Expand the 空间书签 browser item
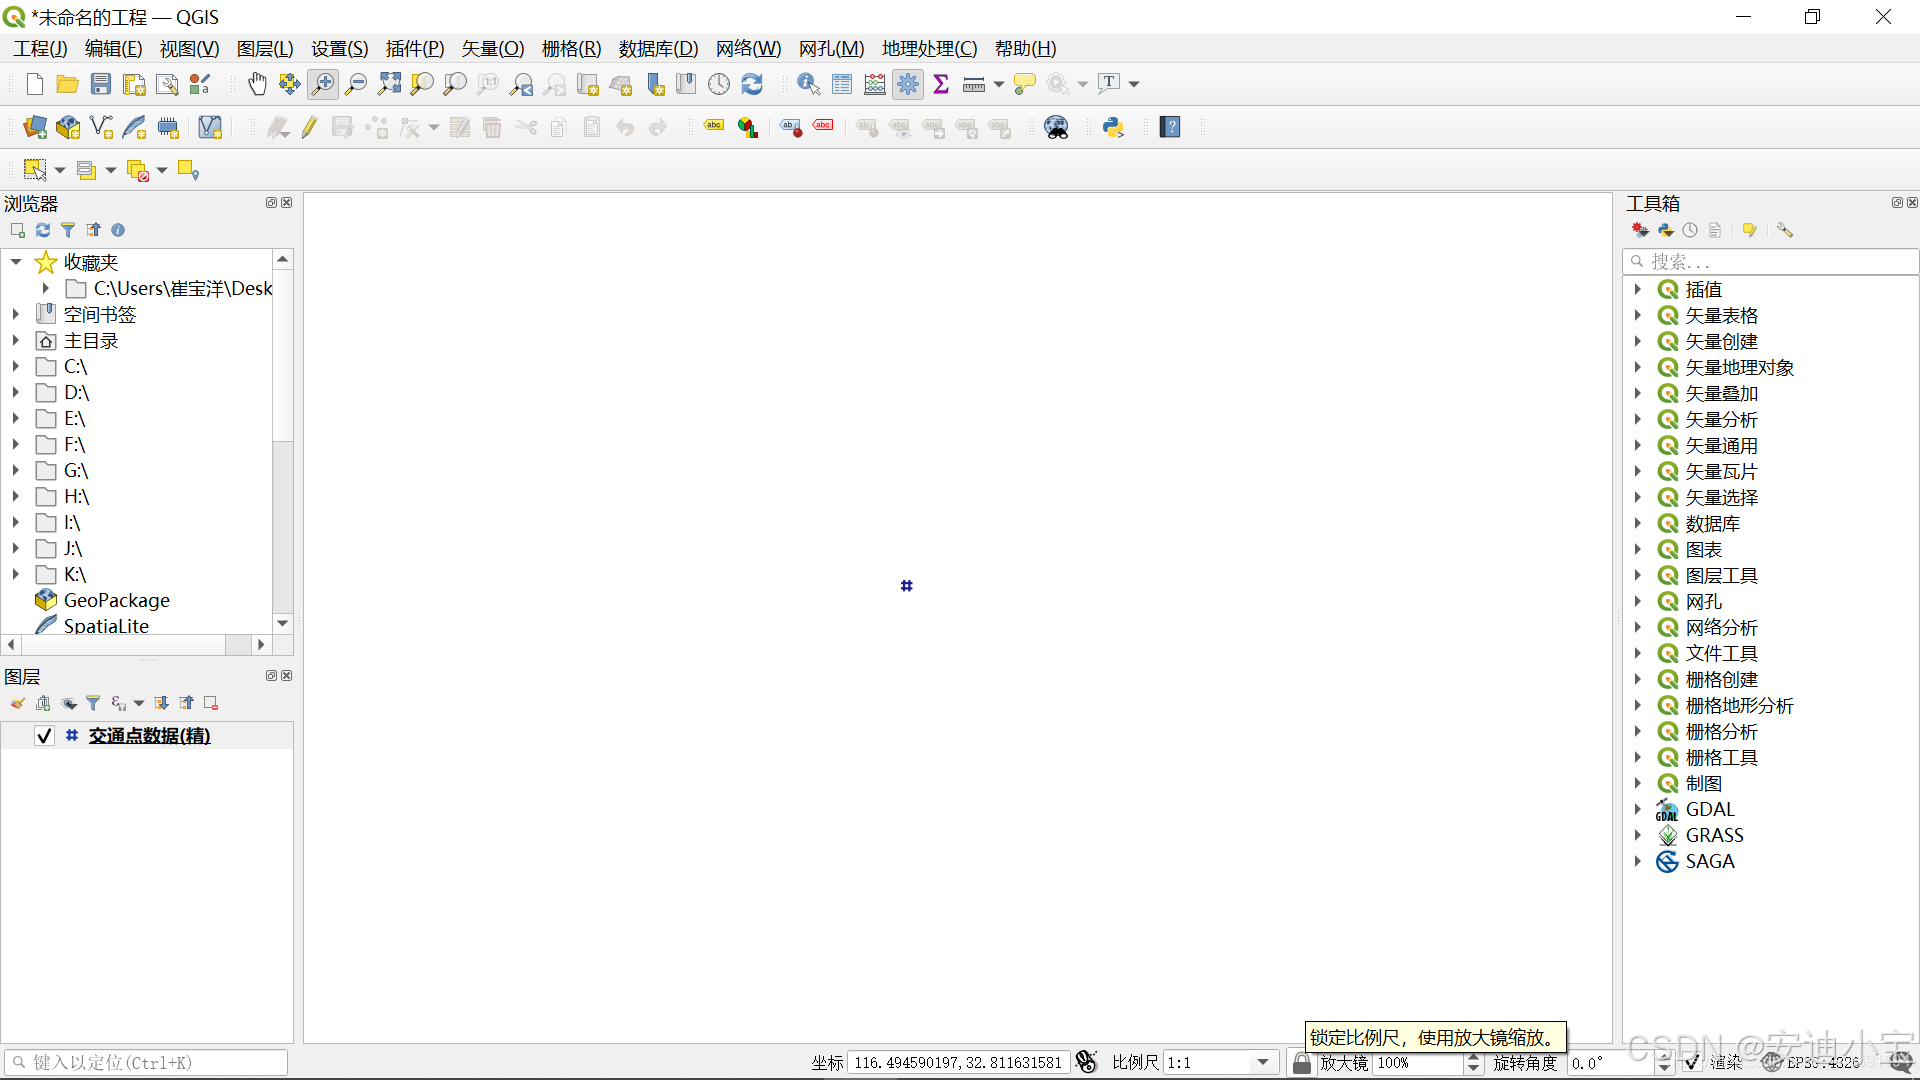1920x1080 pixels. (x=16, y=314)
